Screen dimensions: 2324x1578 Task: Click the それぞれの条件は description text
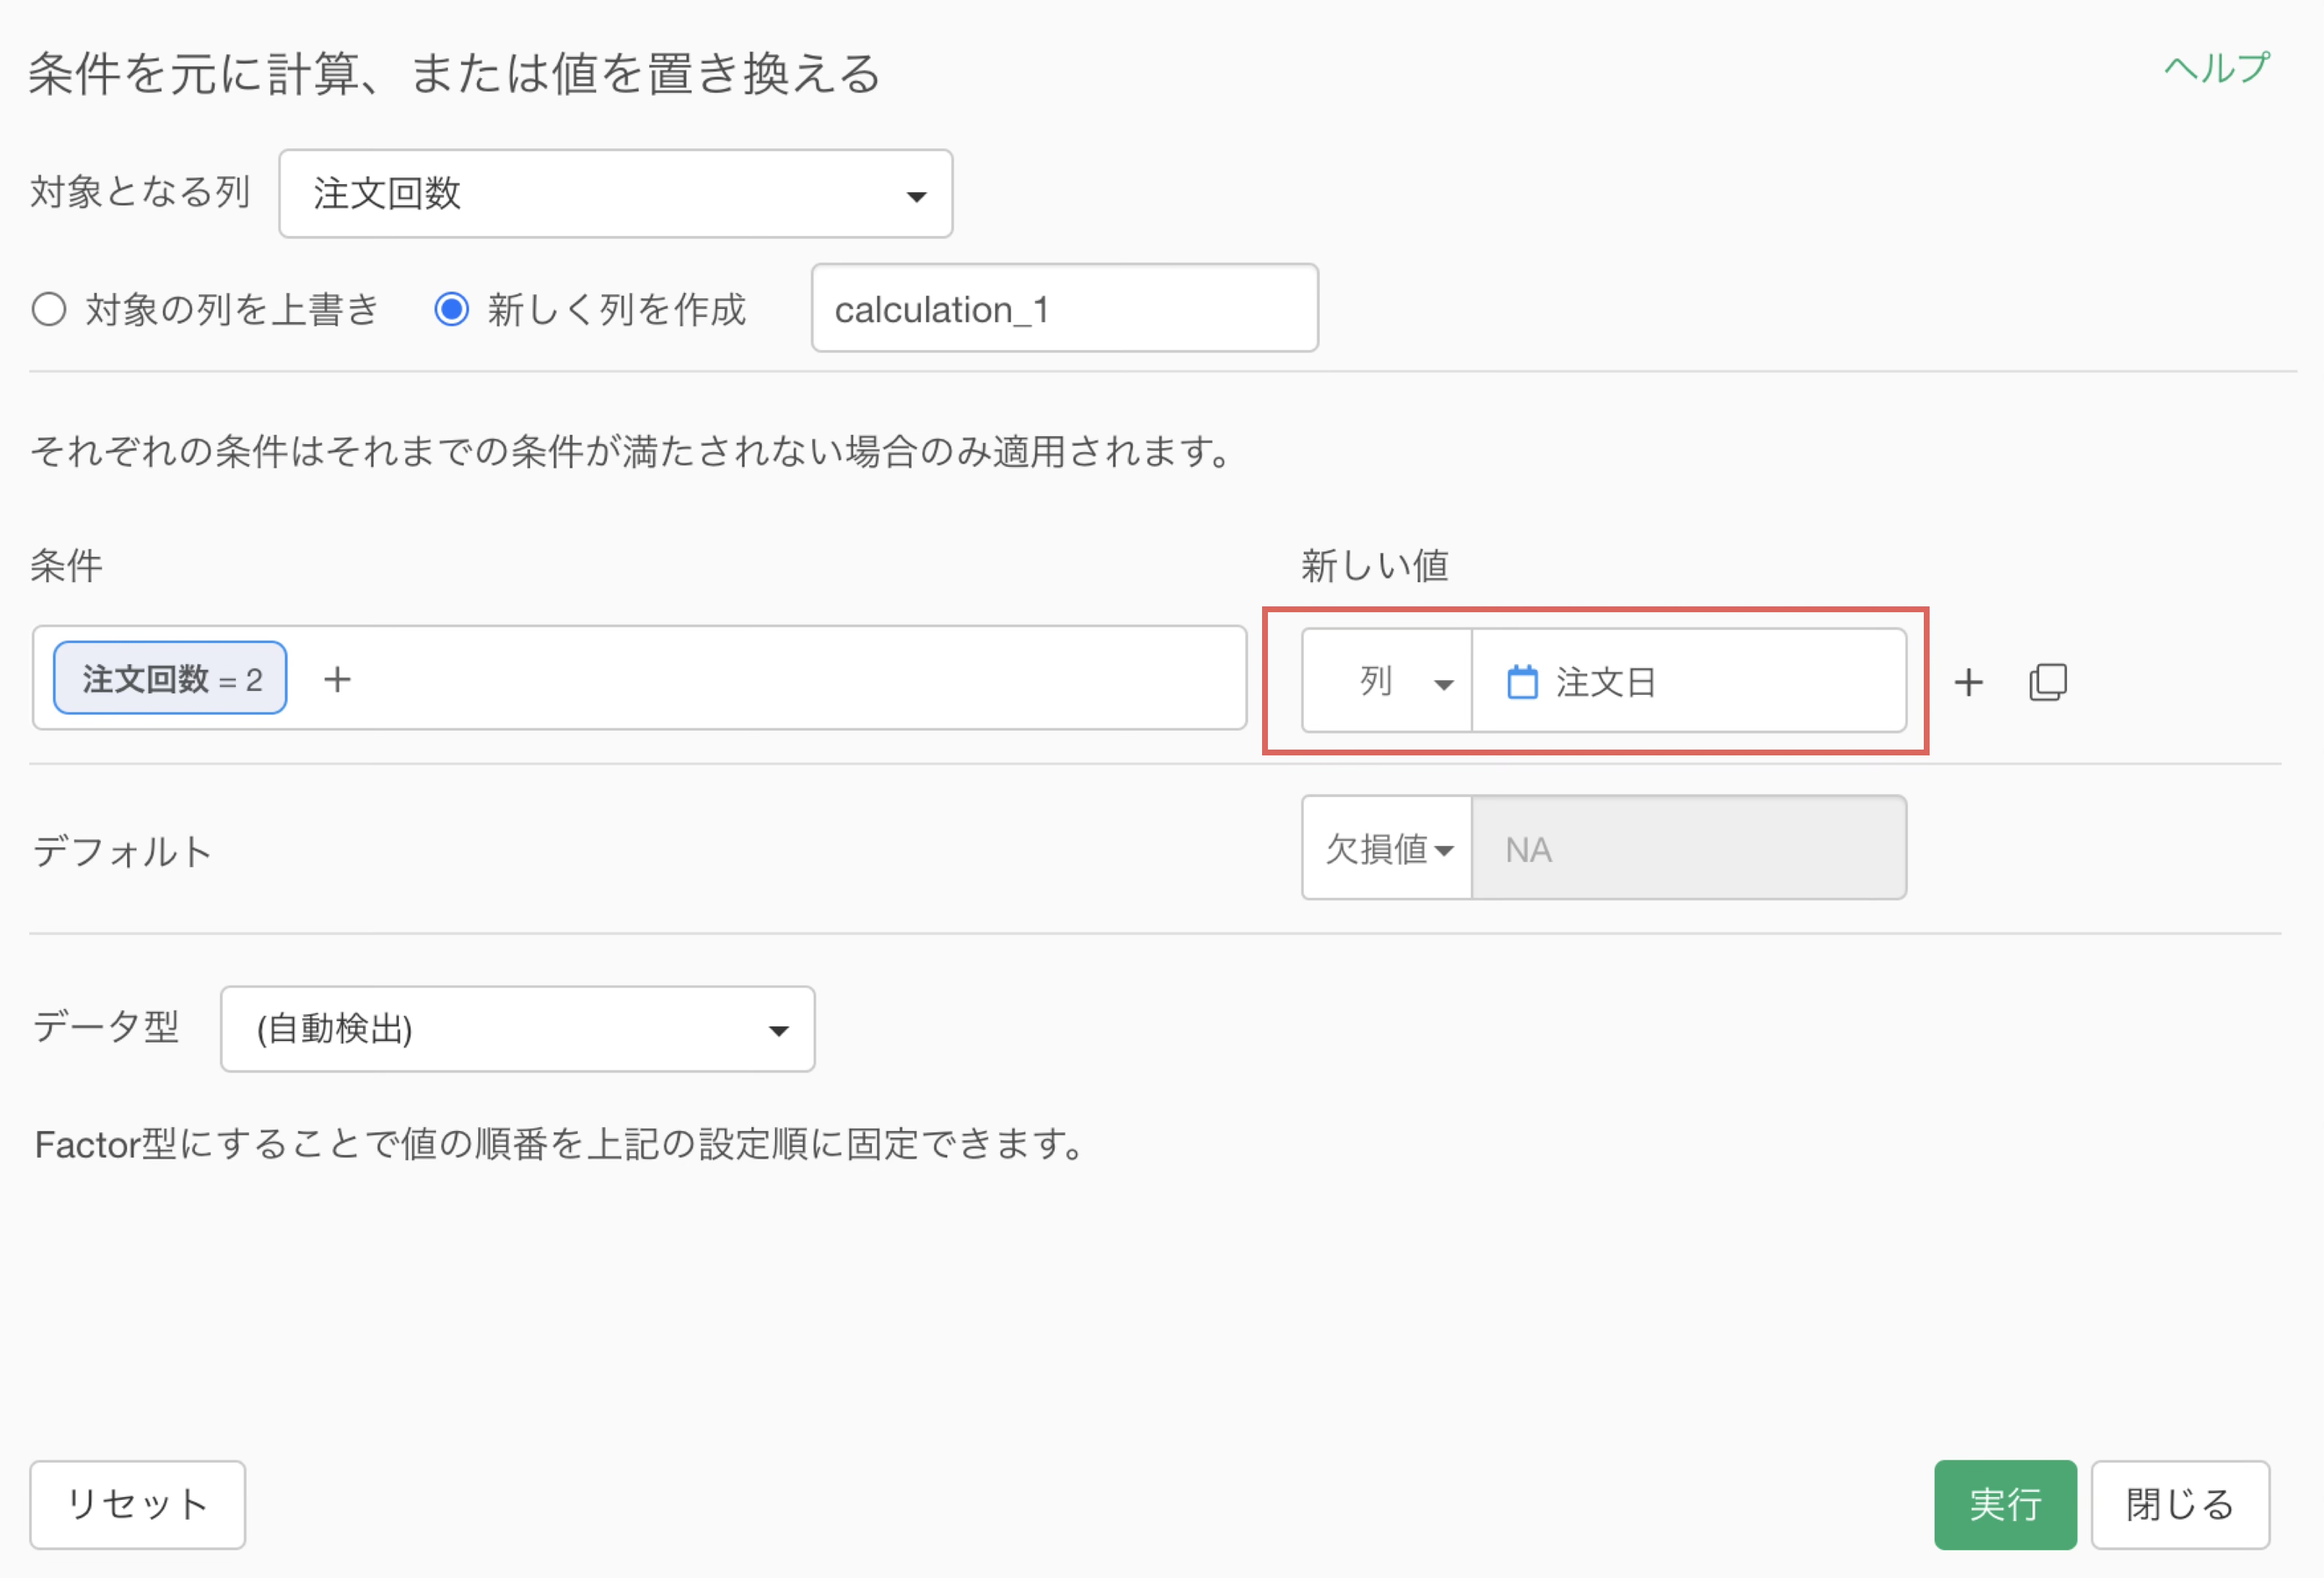point(632,452)
